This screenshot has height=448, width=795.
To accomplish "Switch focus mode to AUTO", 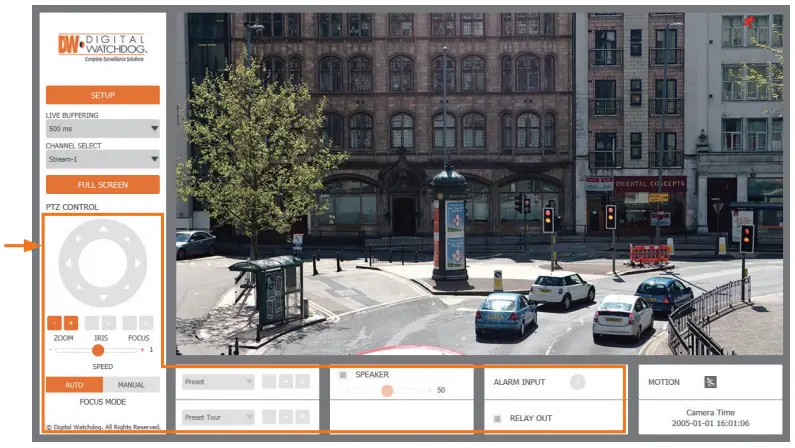I will (x=74, y=385).
